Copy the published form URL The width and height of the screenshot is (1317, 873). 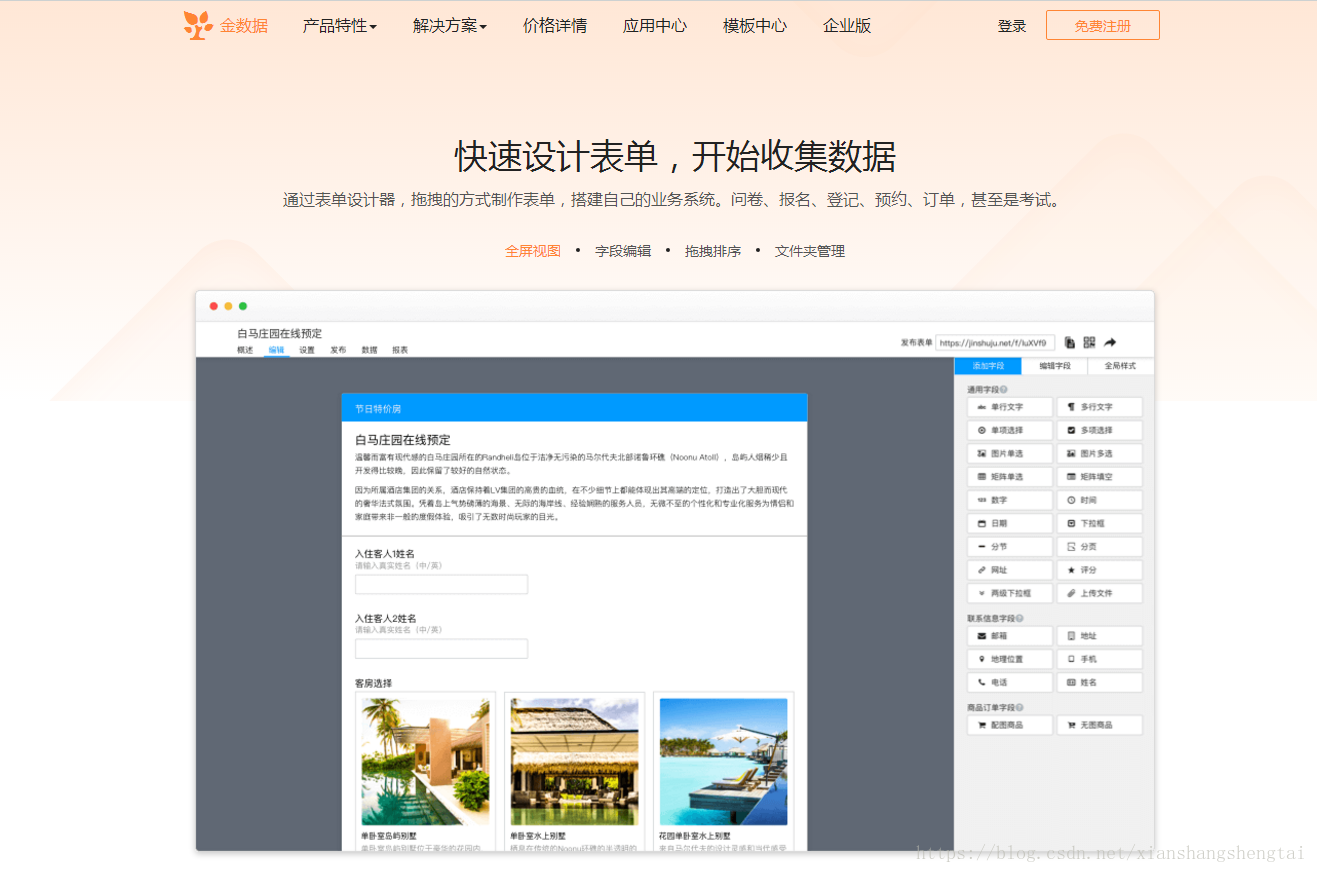click(1069, 342)
